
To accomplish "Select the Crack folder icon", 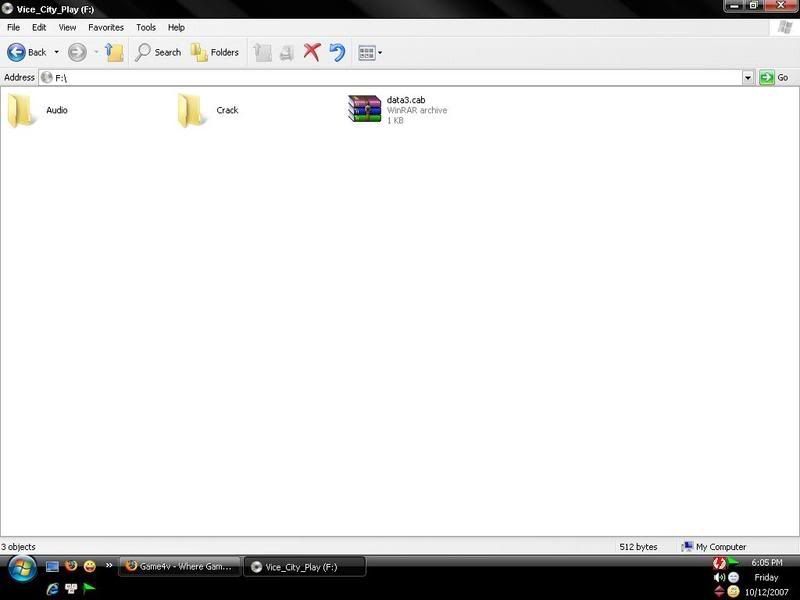I will tap(192, 110).
